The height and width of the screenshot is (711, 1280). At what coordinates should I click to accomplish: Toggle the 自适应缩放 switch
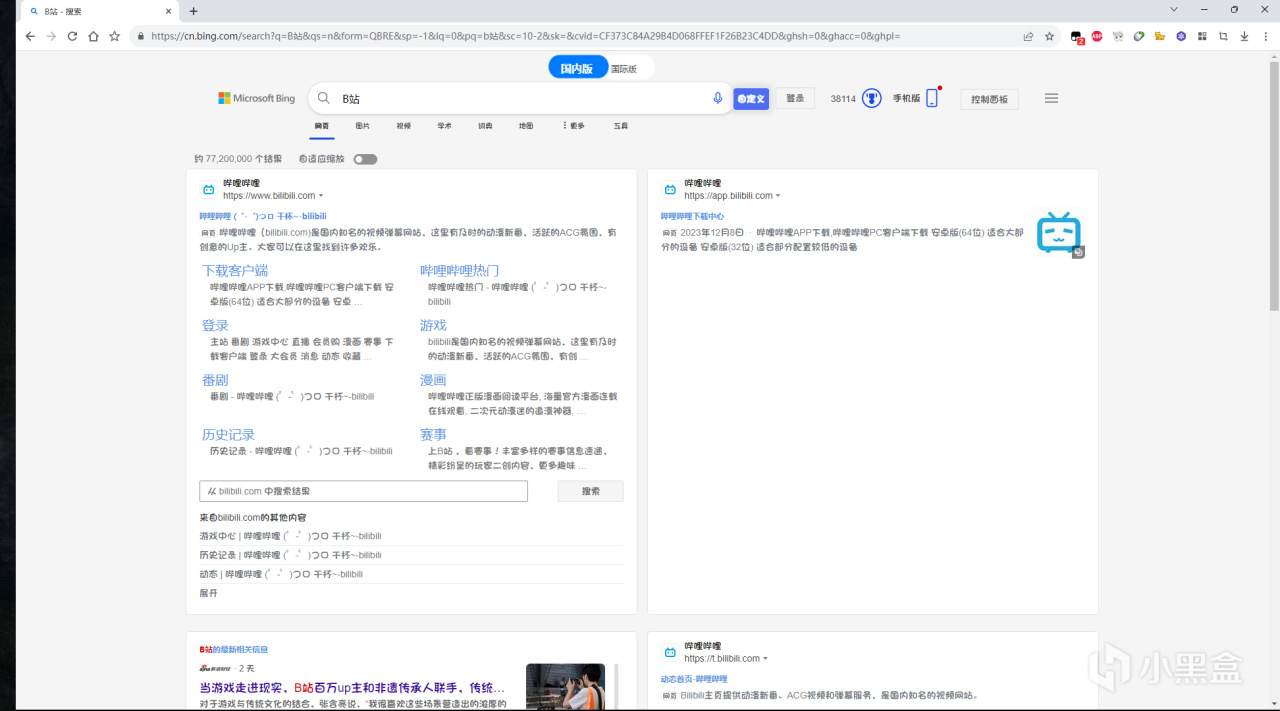coord(365,159)
